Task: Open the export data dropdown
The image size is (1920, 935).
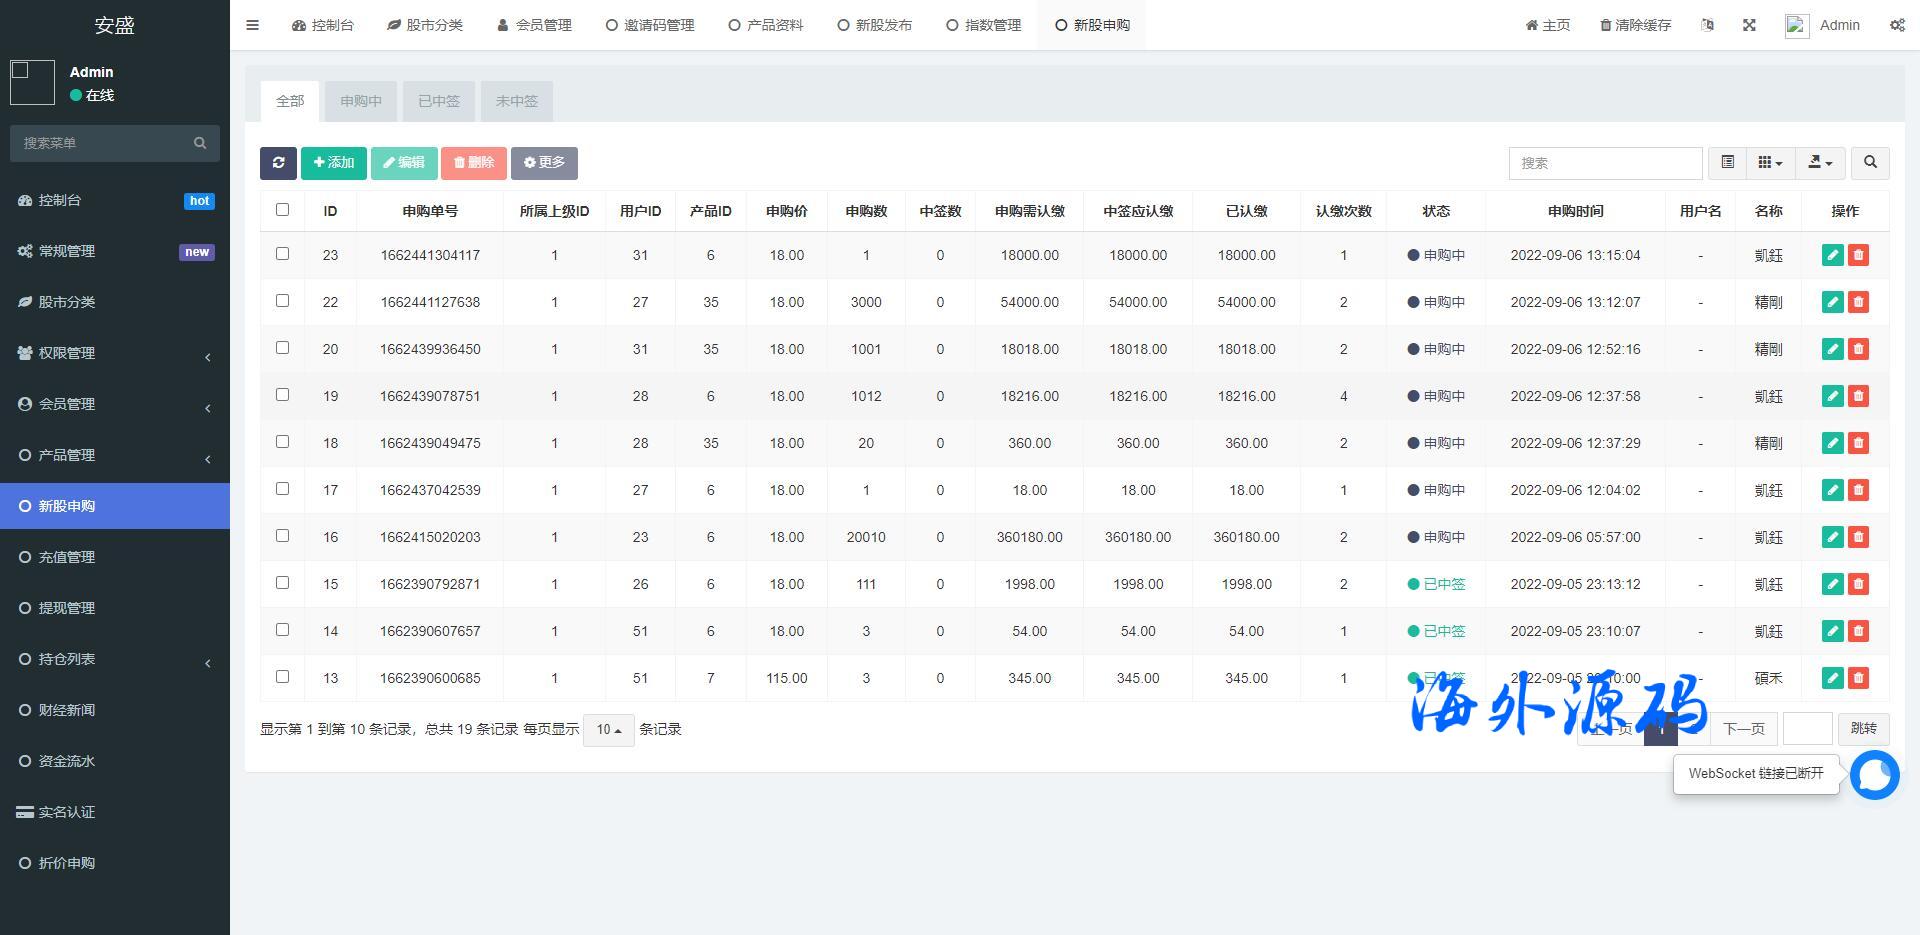Action: (1820, 163)
